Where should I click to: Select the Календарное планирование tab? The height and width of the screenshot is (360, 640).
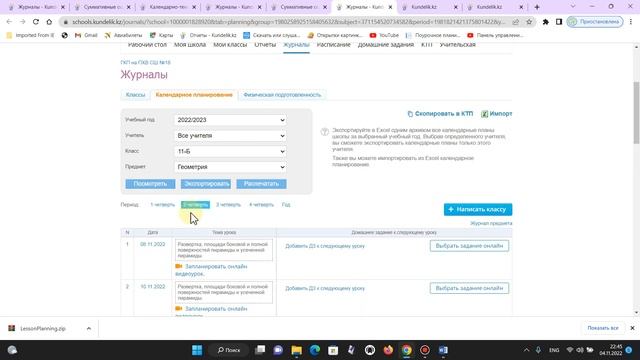coord(194,95)
